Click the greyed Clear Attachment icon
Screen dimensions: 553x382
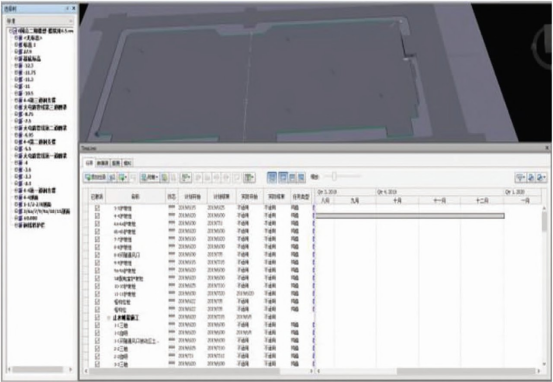173,177
